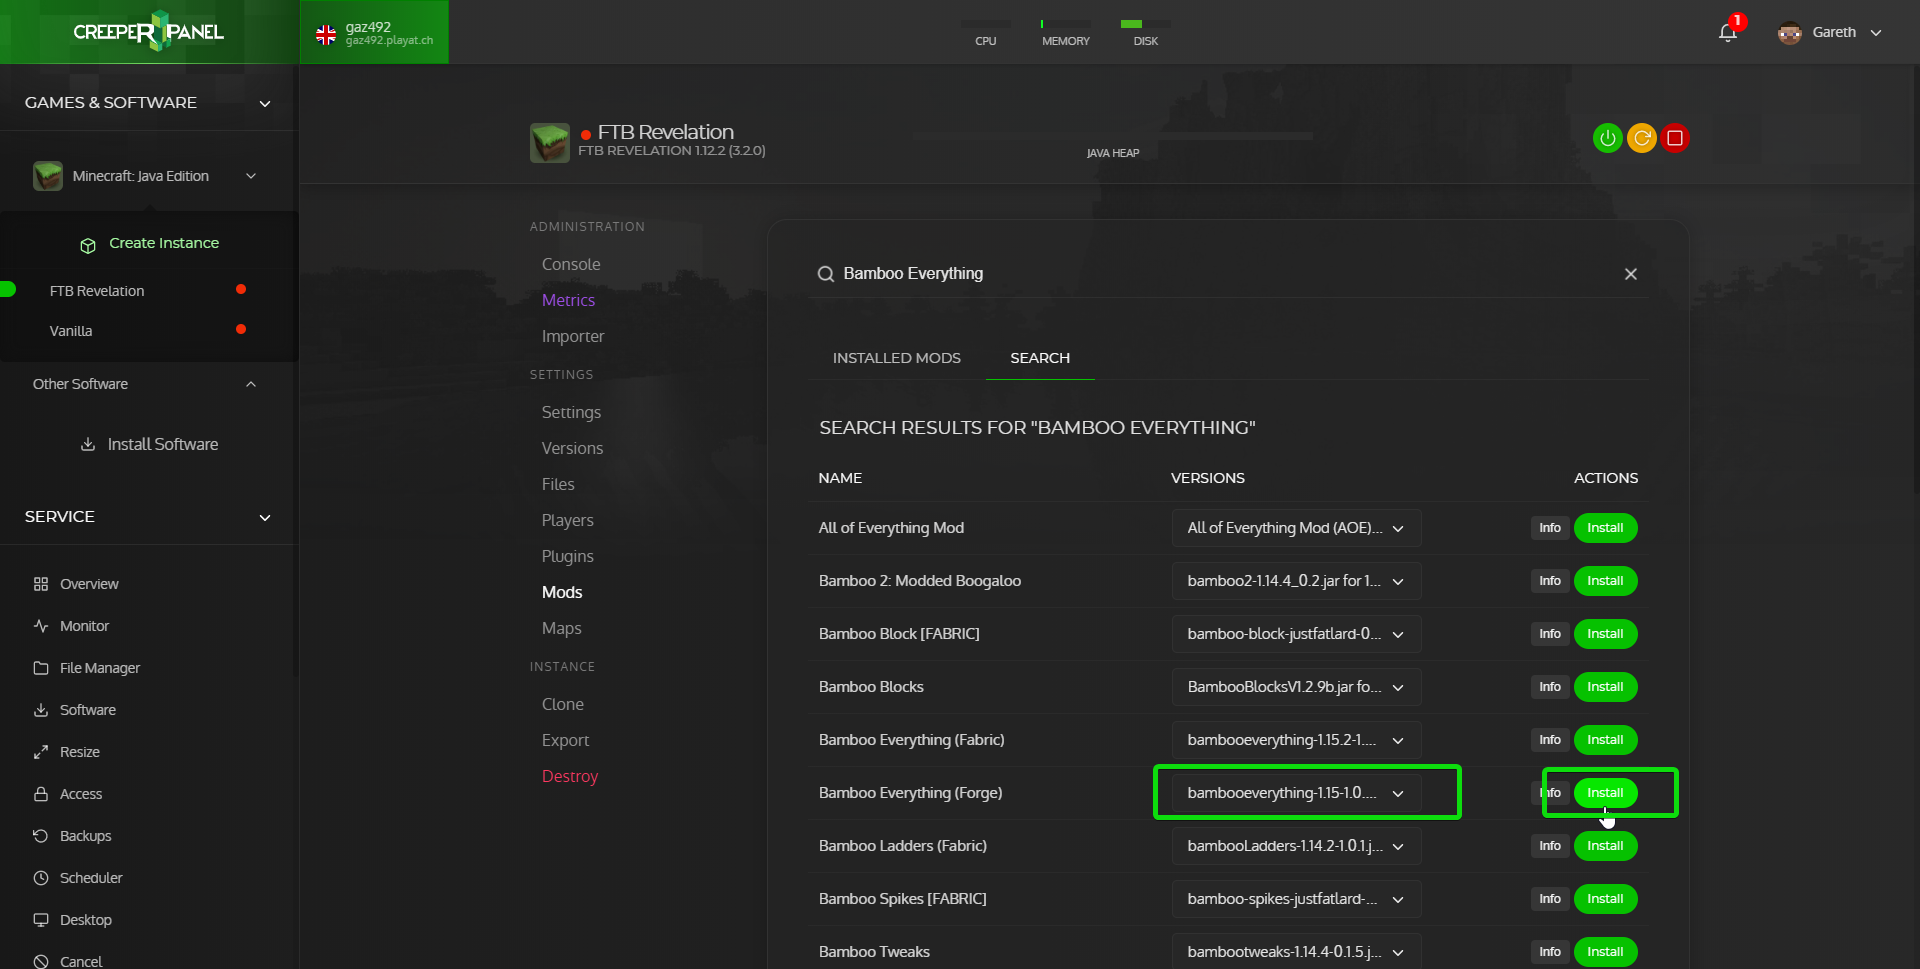This screenshot has height=969, width=1920.
Task: Show Info for Bamboo Ladders (Fabric)
Action: pos(1550,846)
